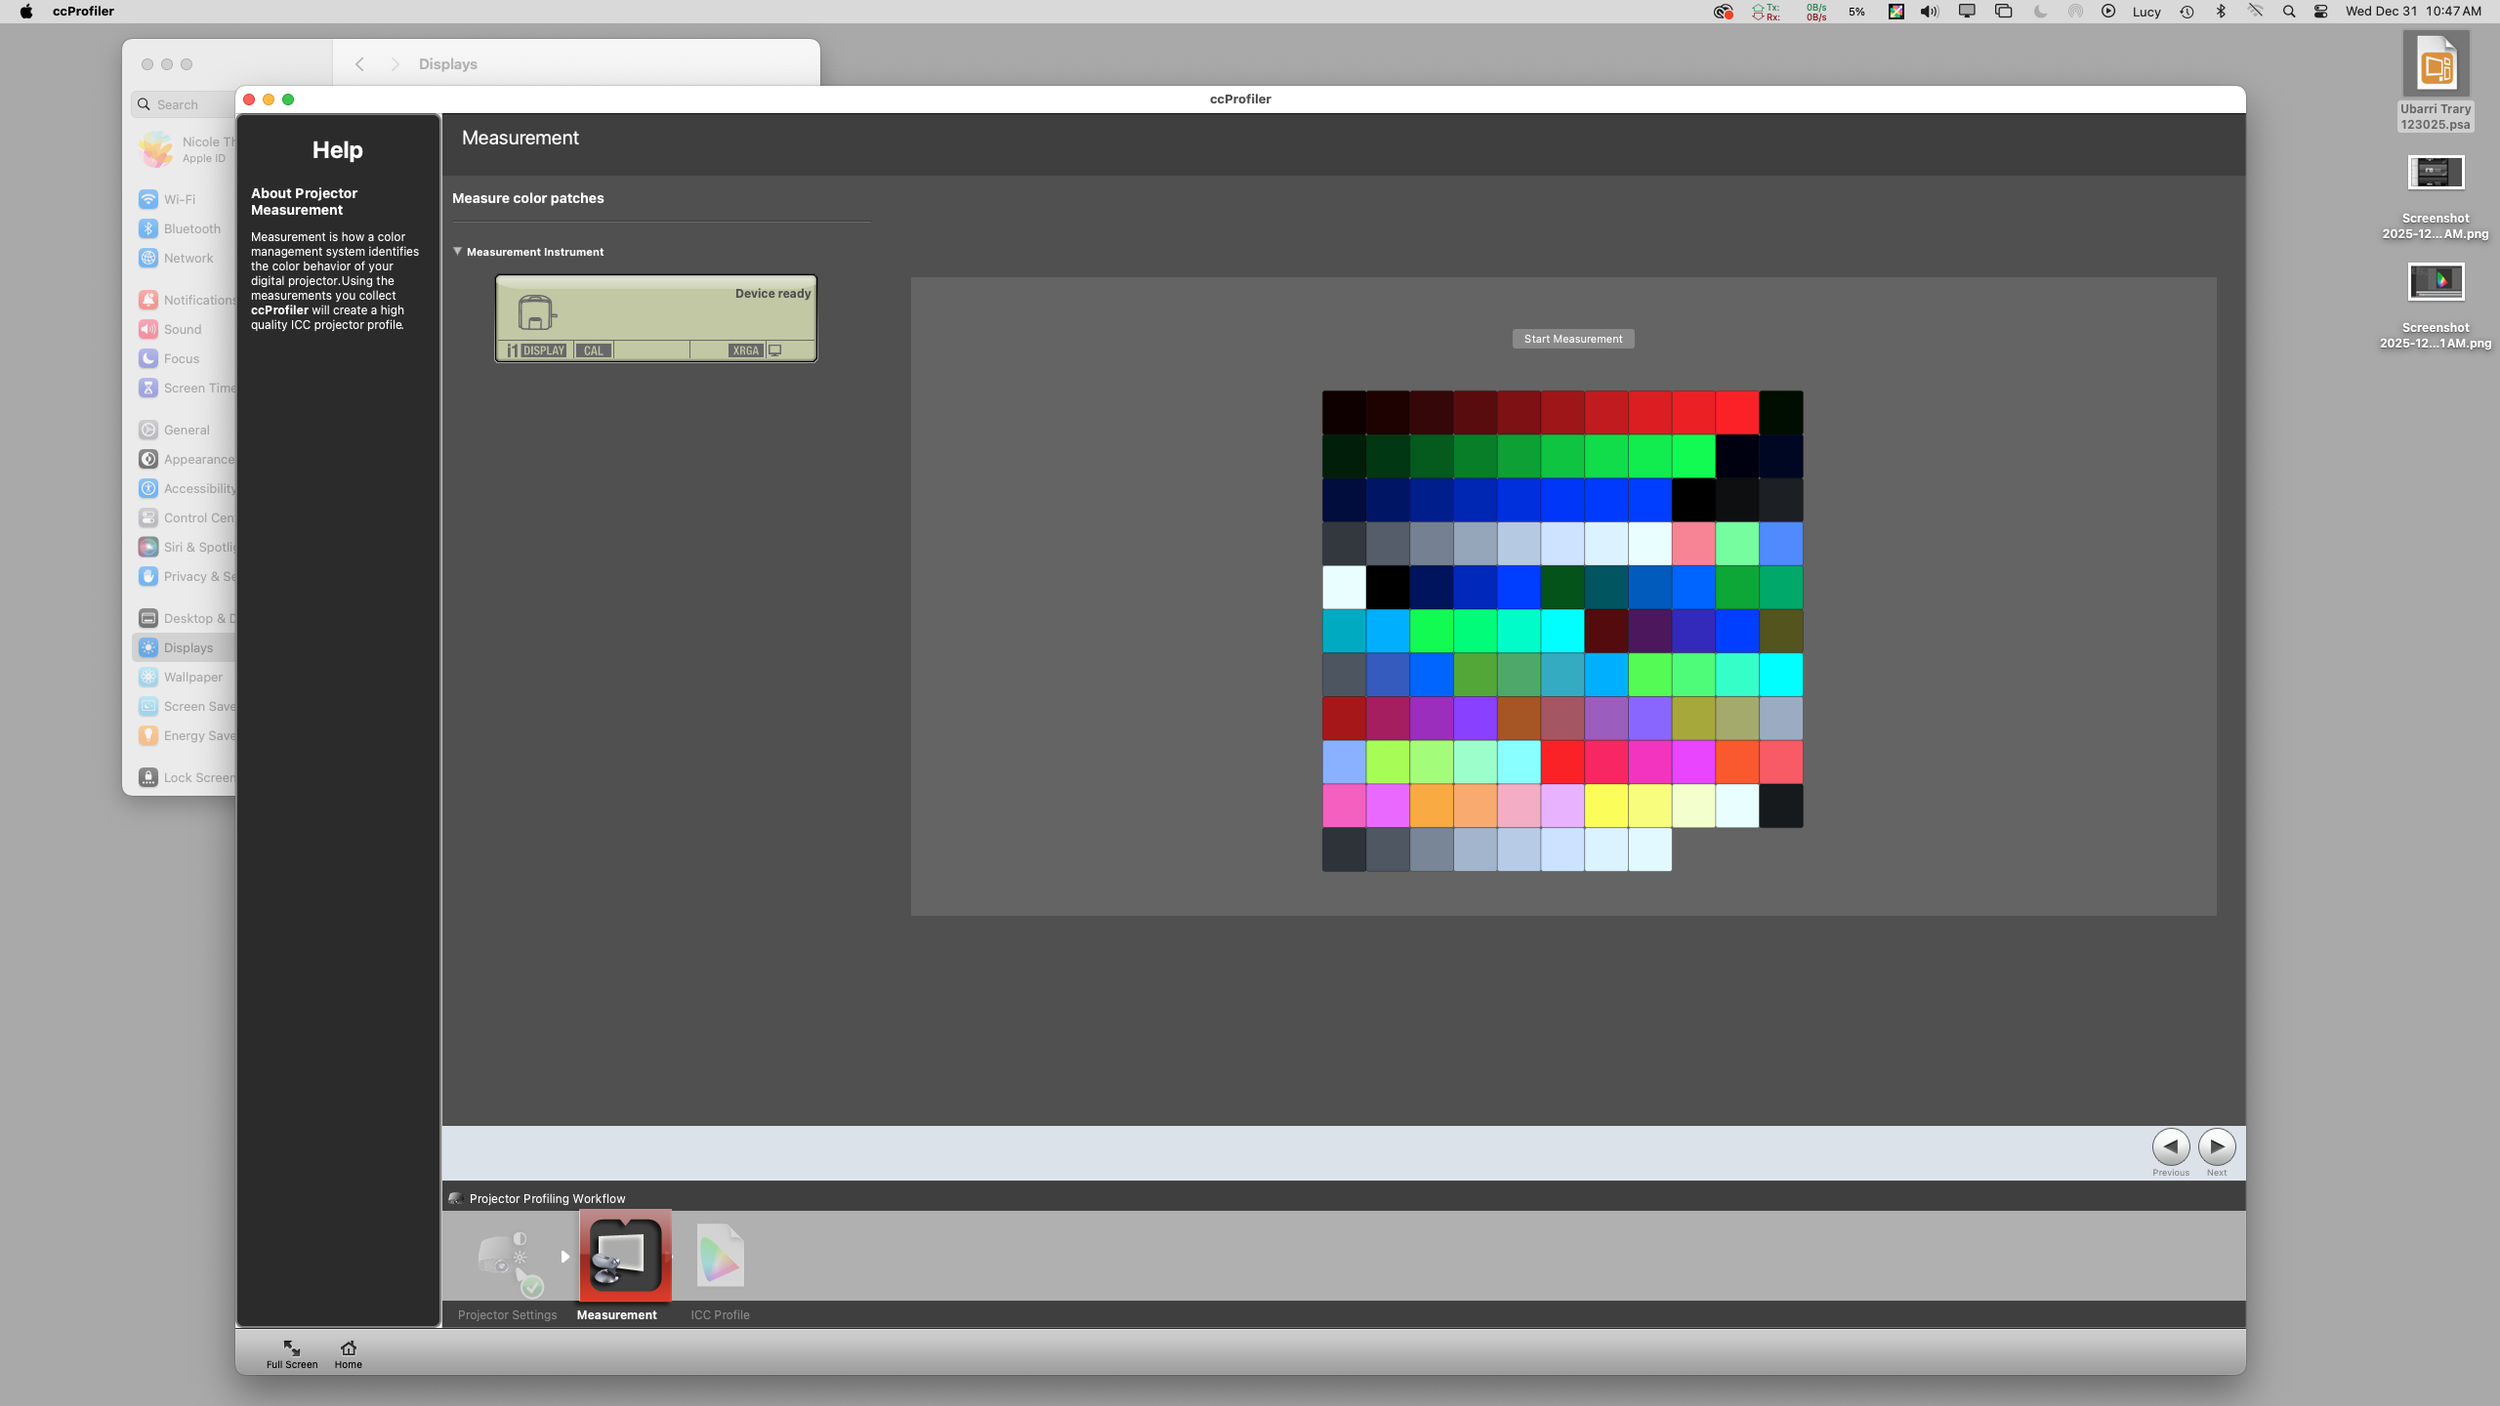Select Wallpaper in System Settings sidebar
The height and width of the screenshot is (1406, 2500).
[193, 677]
